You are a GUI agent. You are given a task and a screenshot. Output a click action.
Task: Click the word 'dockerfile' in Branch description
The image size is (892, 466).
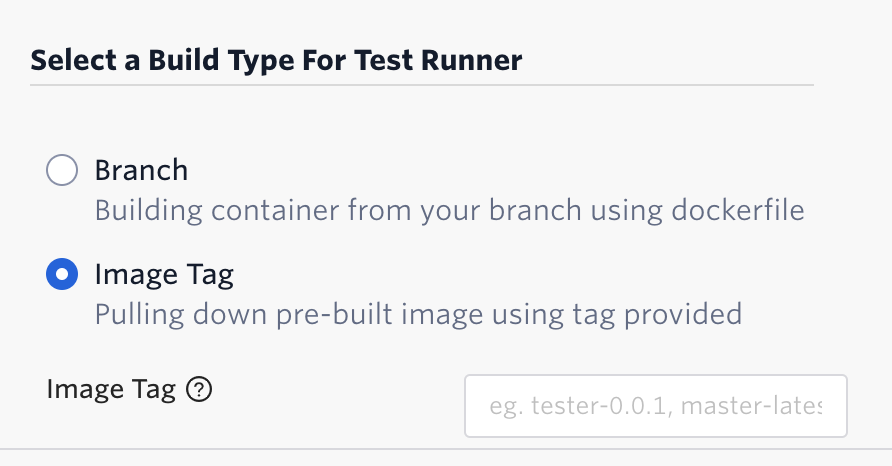738,210
